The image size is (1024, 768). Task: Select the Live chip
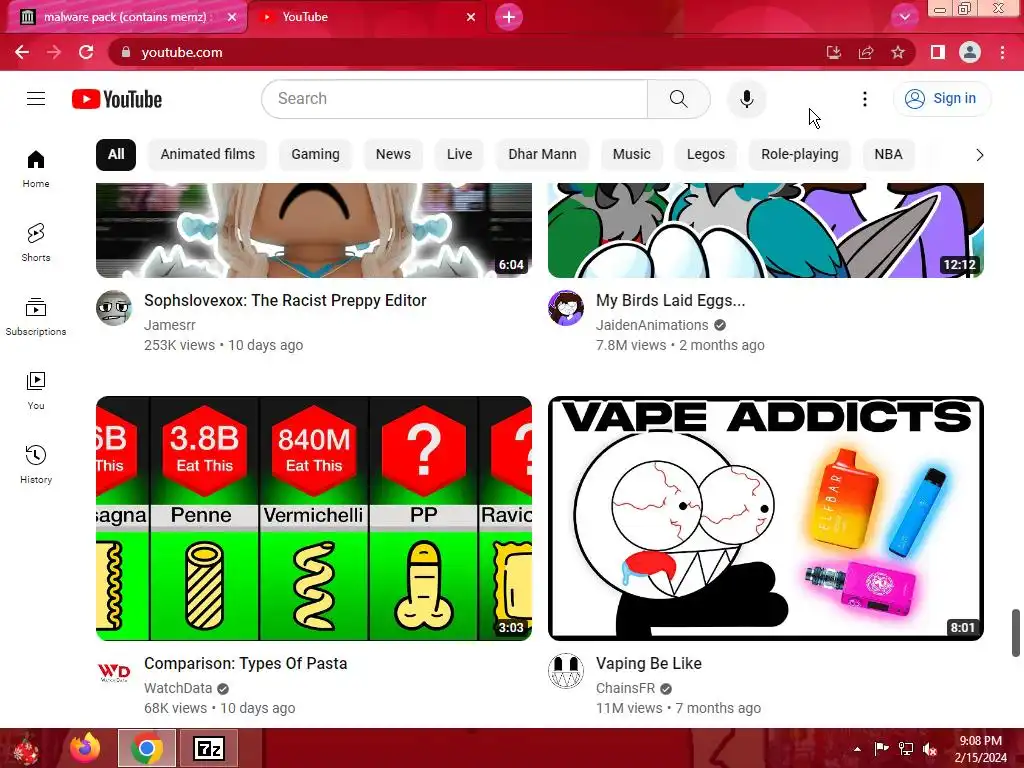click(460, 155)
